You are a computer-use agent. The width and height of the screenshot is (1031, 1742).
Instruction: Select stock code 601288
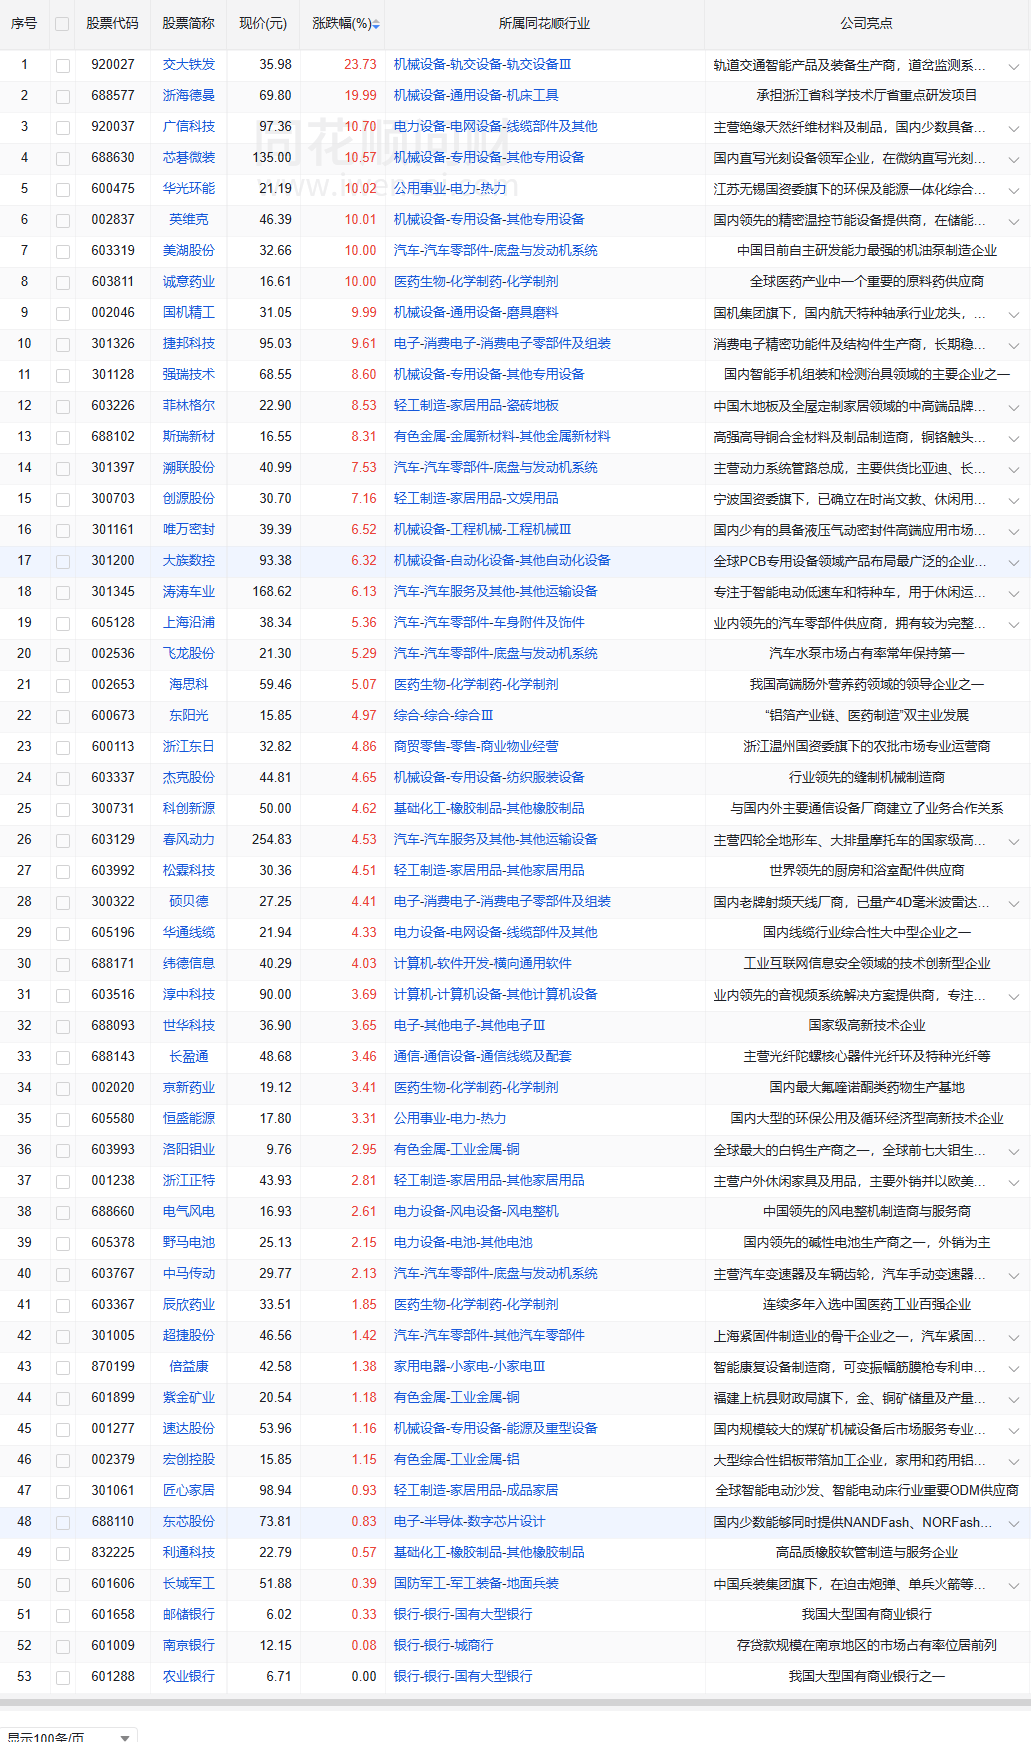coord(113,1676)
